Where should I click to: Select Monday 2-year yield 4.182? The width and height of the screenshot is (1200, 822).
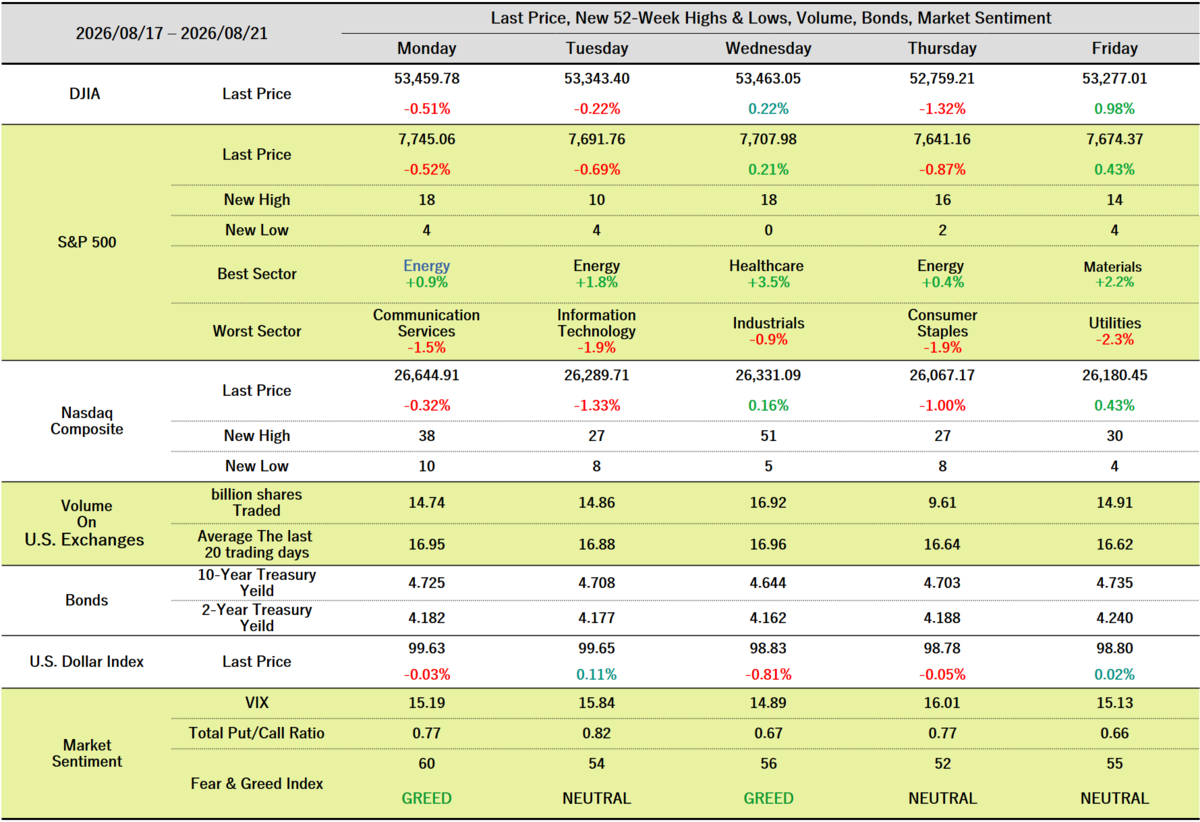tap(427, 619)
